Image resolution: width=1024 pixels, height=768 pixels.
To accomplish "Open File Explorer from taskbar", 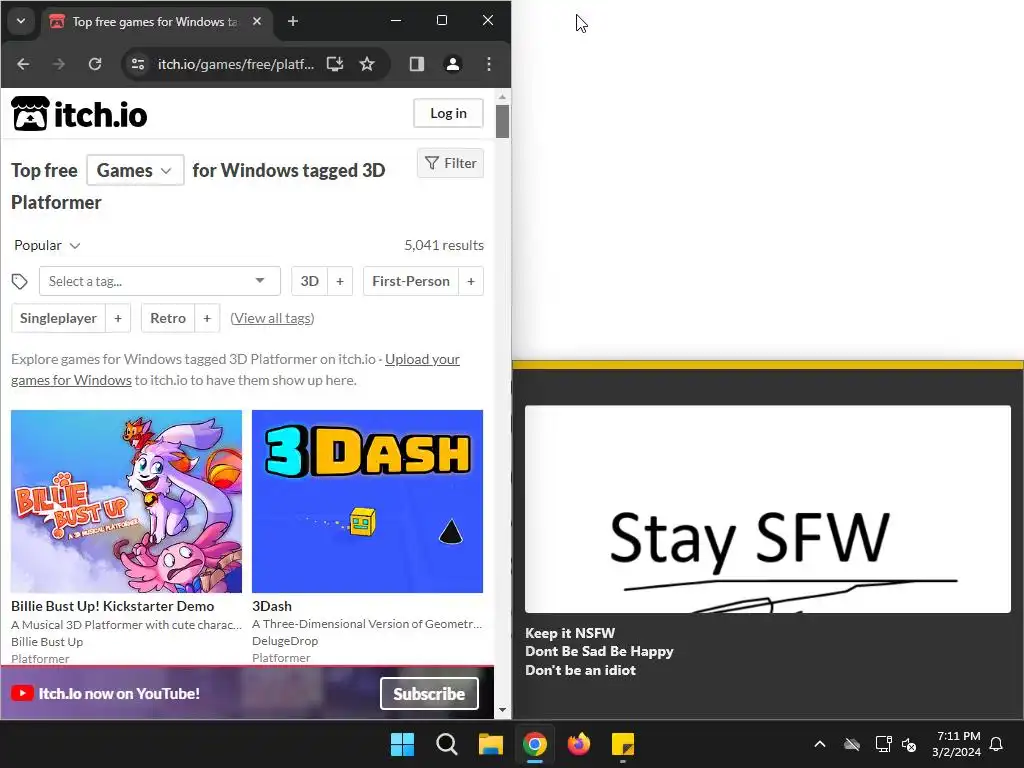I will 490,744.
